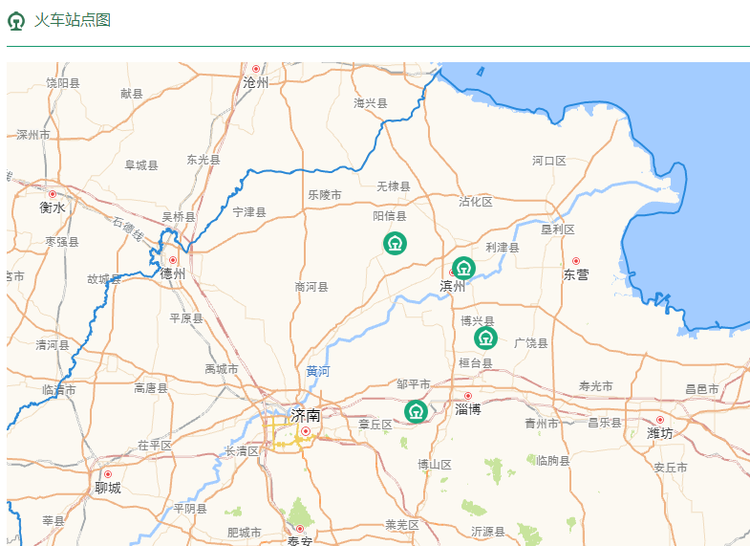Click the train station marker near 阳信县
Screen dimensions: 750x546
click(x=395, y=243)
